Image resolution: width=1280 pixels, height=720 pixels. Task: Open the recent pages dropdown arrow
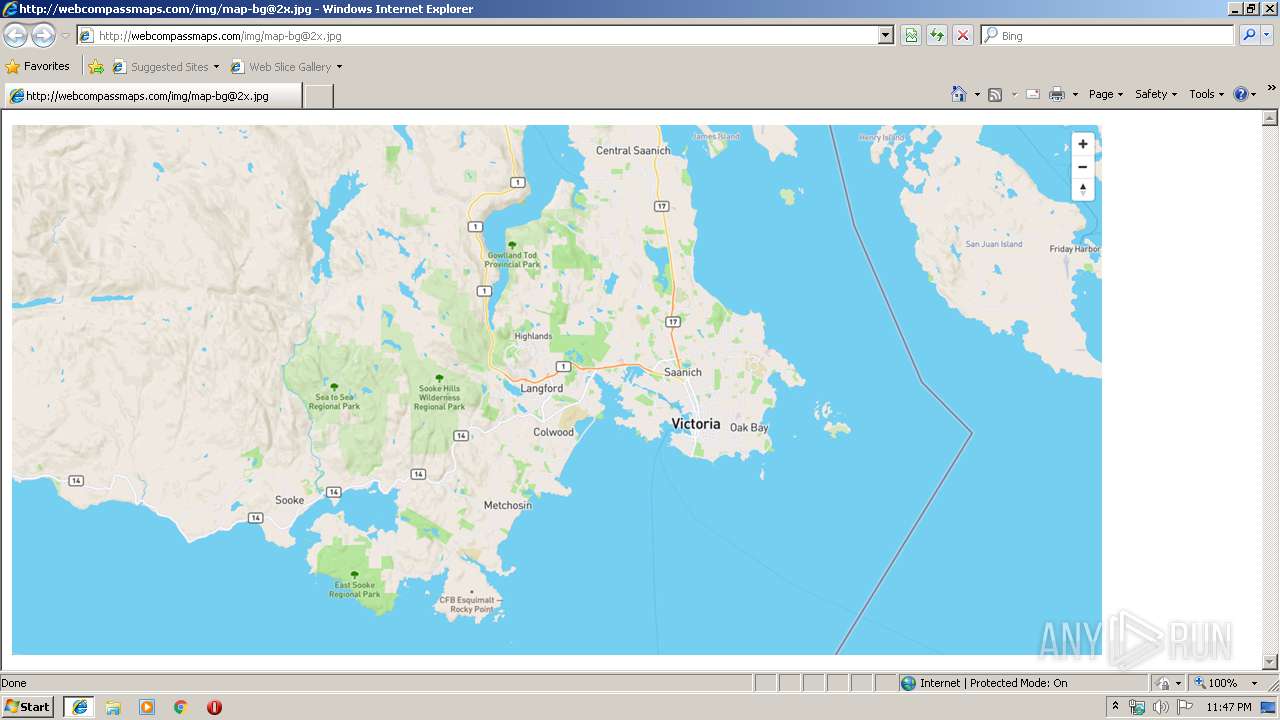[x=65, y=36]
